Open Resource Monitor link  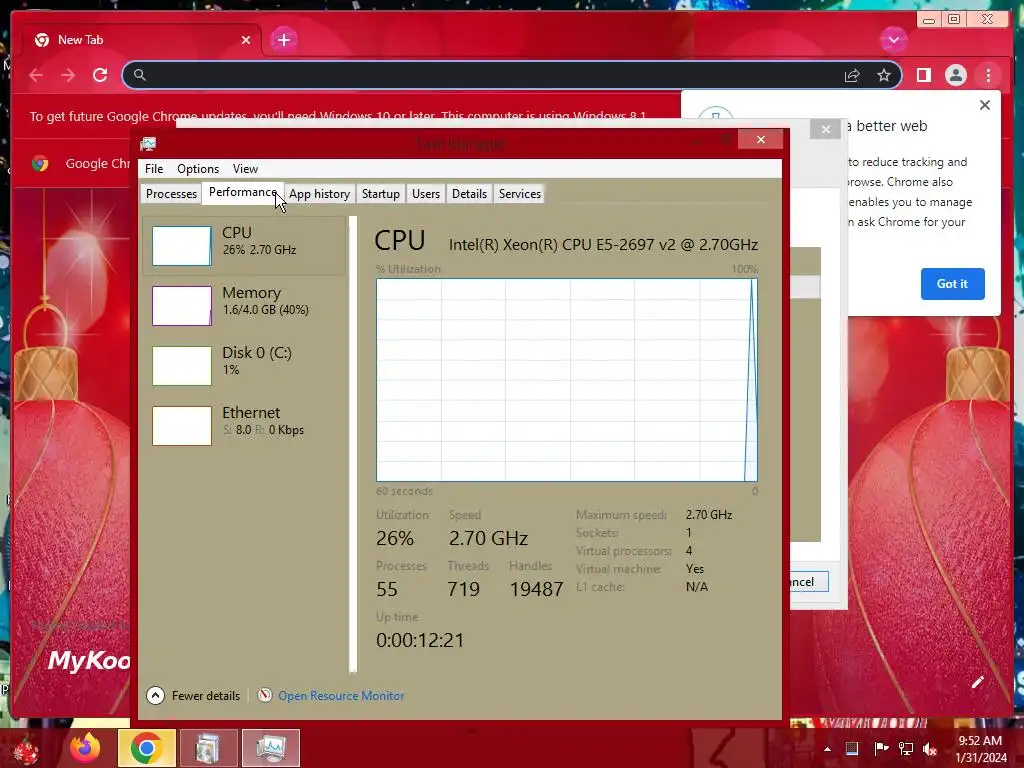tap(341, 696)
